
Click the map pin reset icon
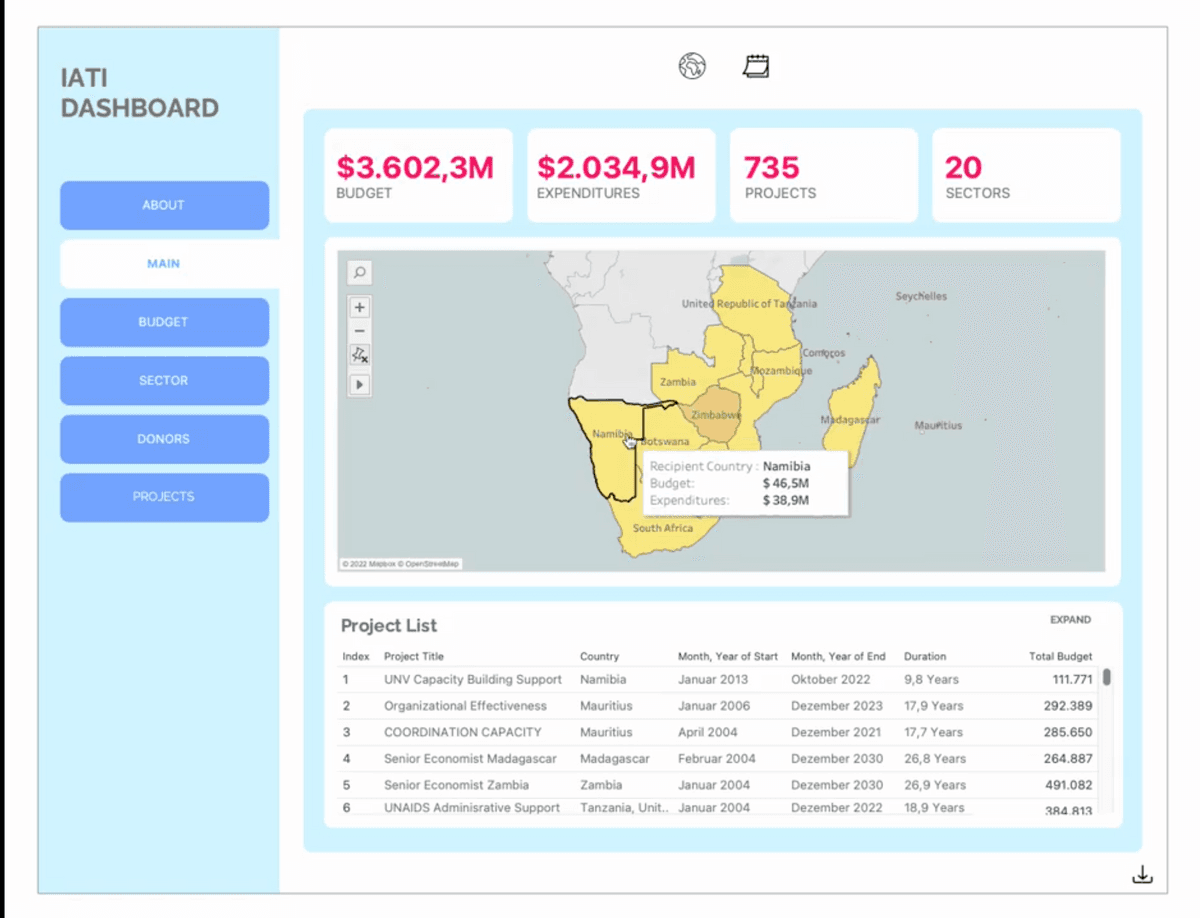point(359,355)
